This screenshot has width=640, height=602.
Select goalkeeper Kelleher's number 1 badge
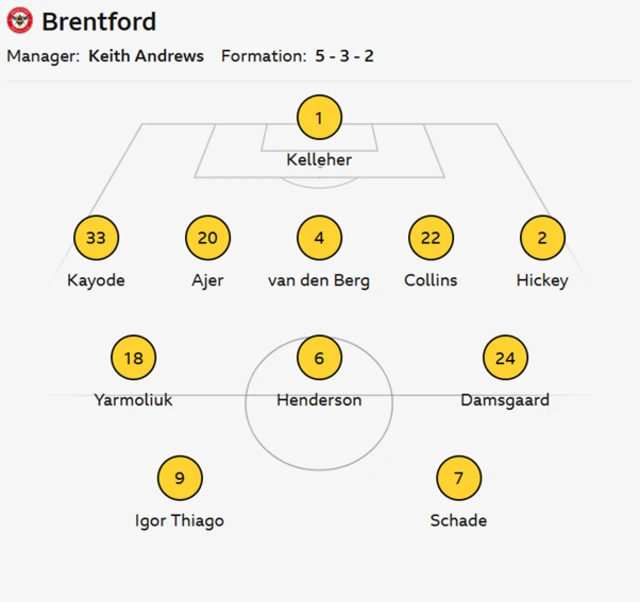319,118
